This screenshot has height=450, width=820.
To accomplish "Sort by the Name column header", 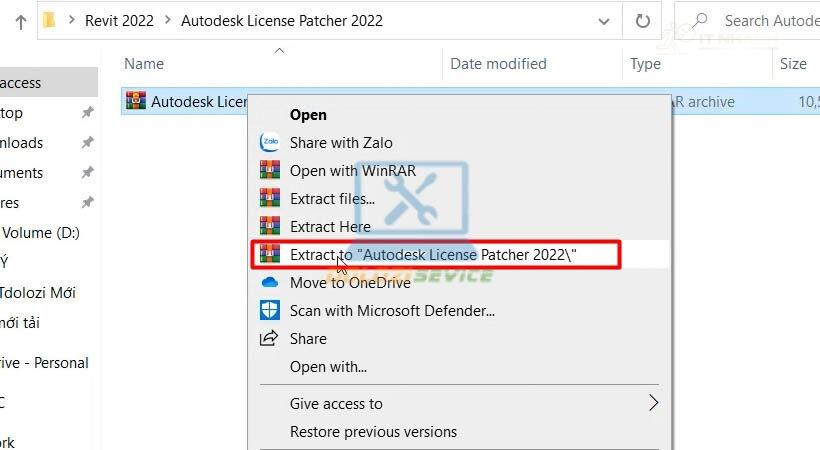I will click(x=144, y=63).
